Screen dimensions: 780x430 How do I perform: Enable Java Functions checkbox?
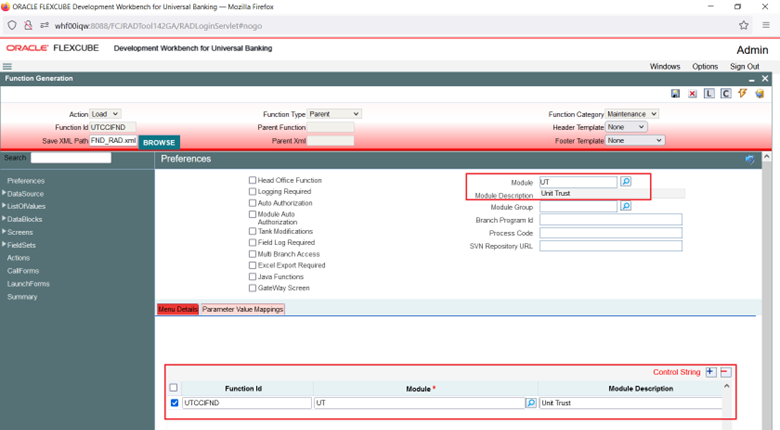tap(253, 277)
